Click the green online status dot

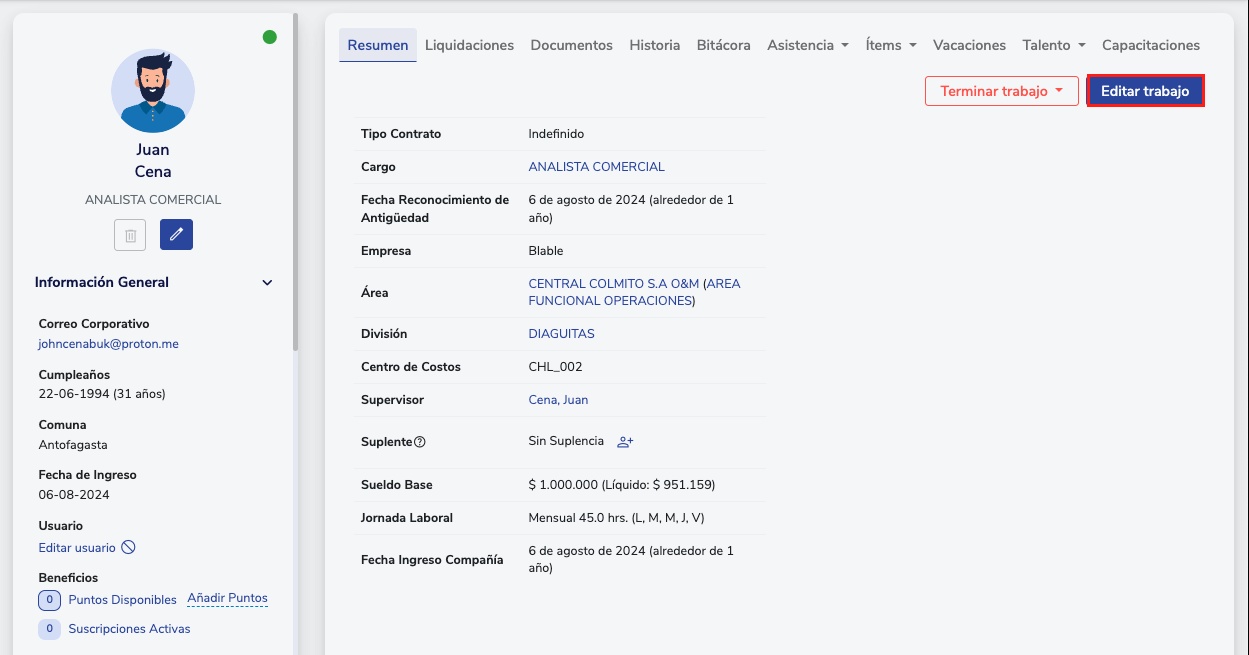click(x=269, y=37)
